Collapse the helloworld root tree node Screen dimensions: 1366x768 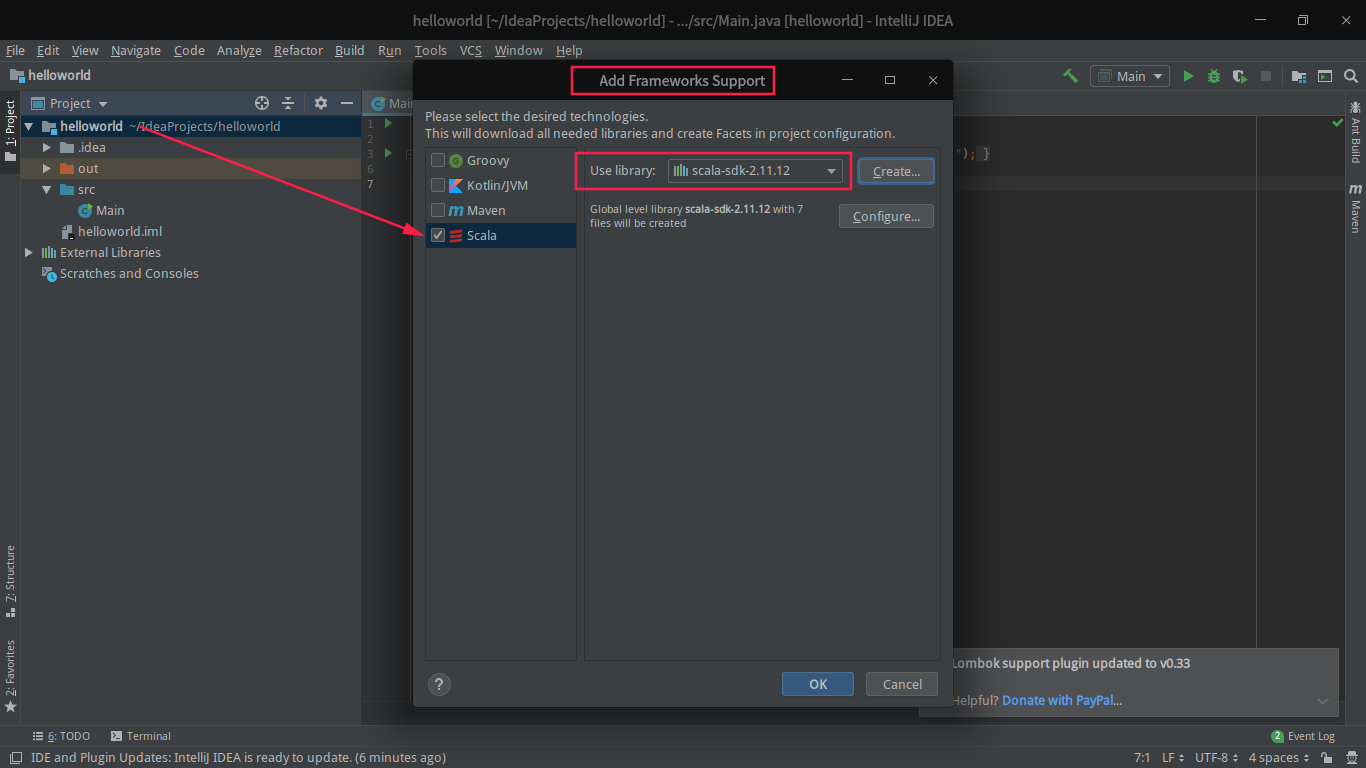(x=29, y=127)
